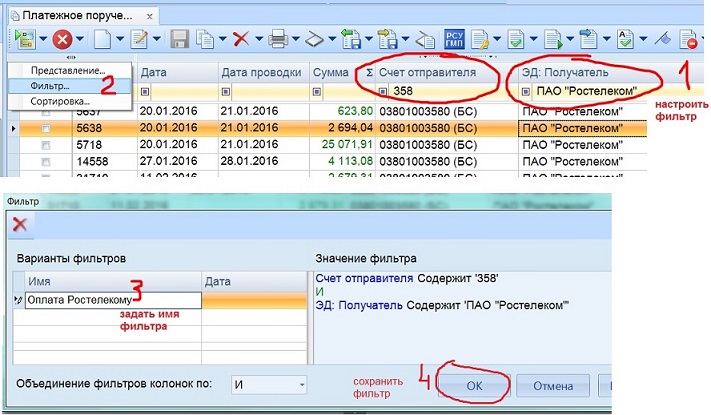Click the document with blue arrow icon
The image size is (711, 415).
click(x=589, y=39)
